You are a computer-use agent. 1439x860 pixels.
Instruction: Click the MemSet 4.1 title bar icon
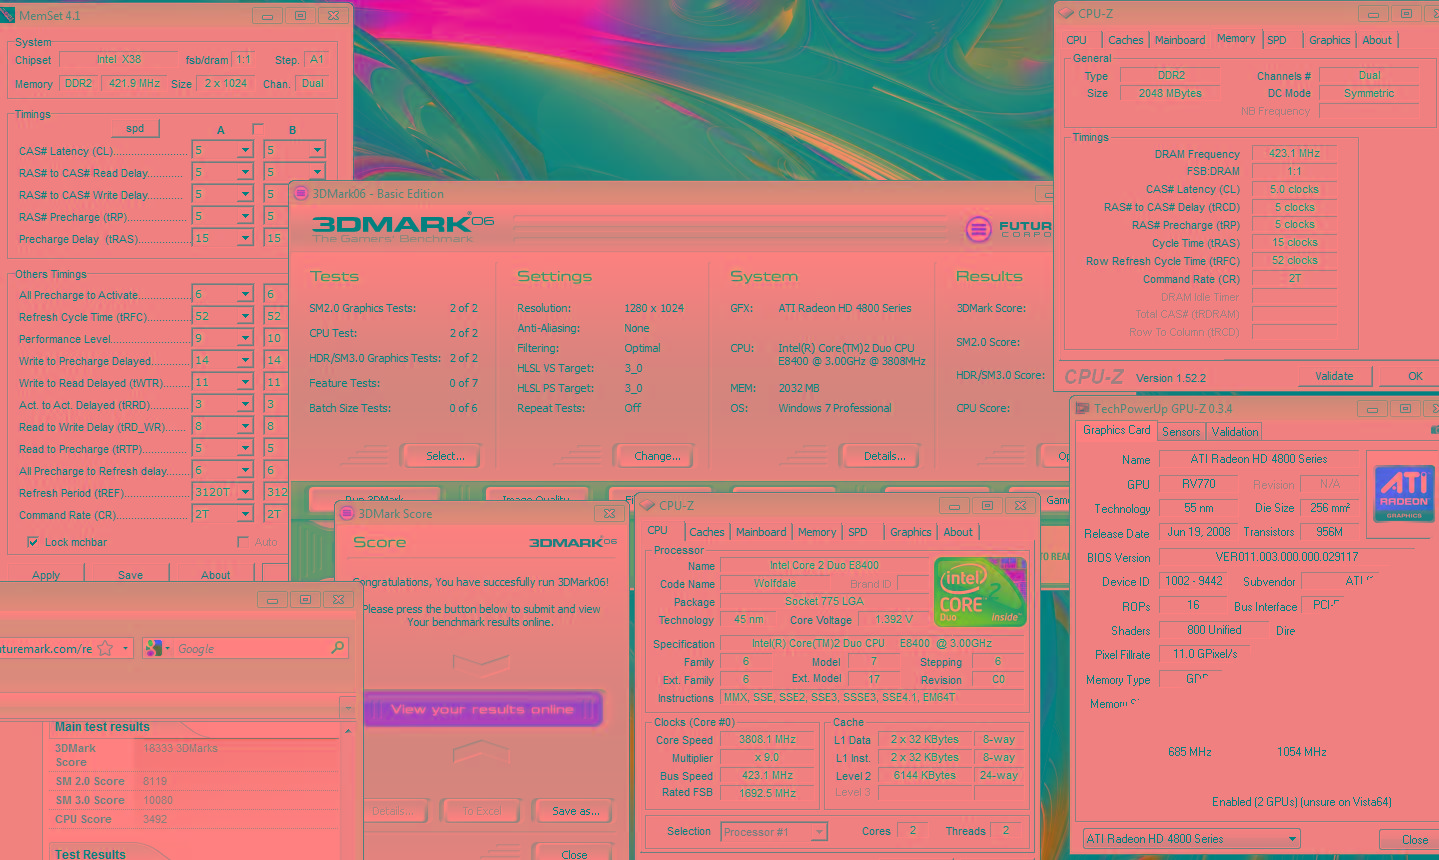9,15
